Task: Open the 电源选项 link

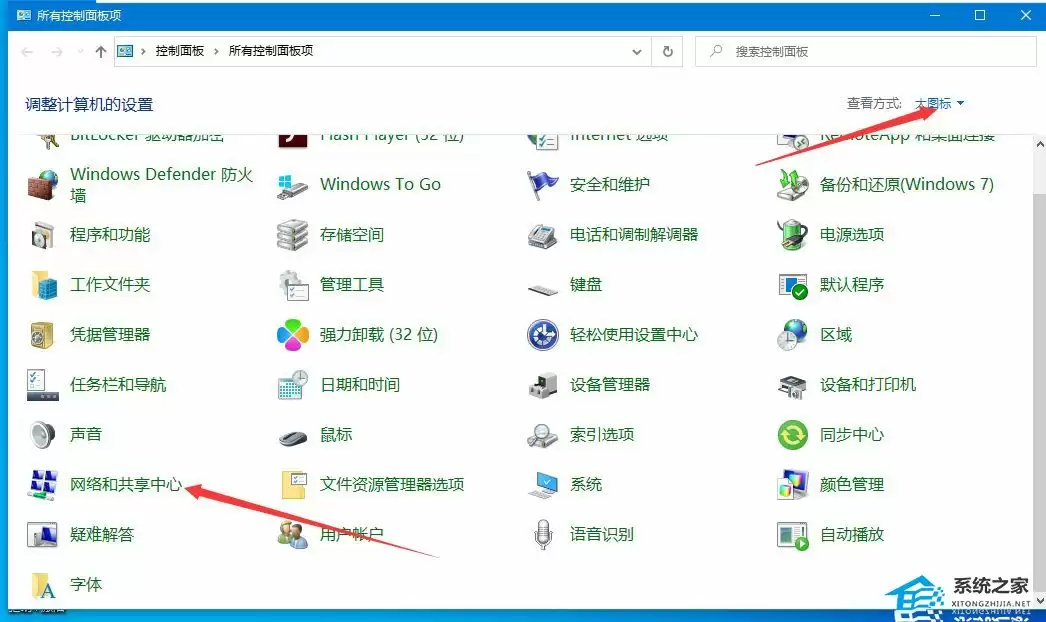Action: [x=852, y=235]
